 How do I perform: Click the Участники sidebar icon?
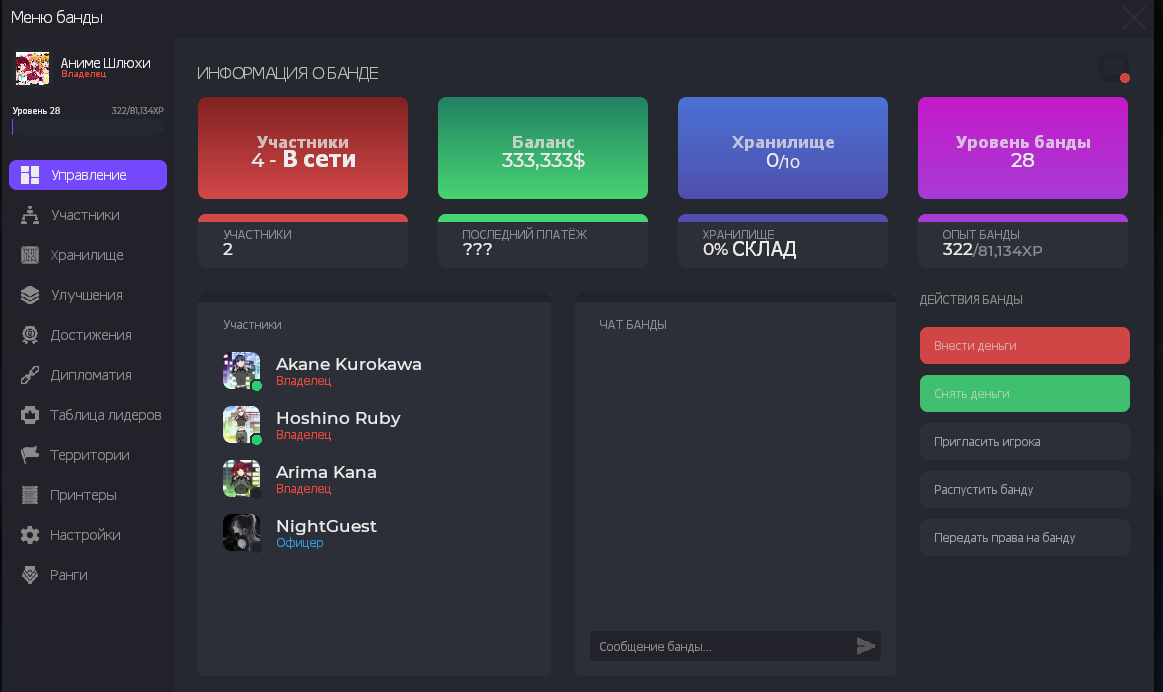pyautogui.click(x=30, y=215)
